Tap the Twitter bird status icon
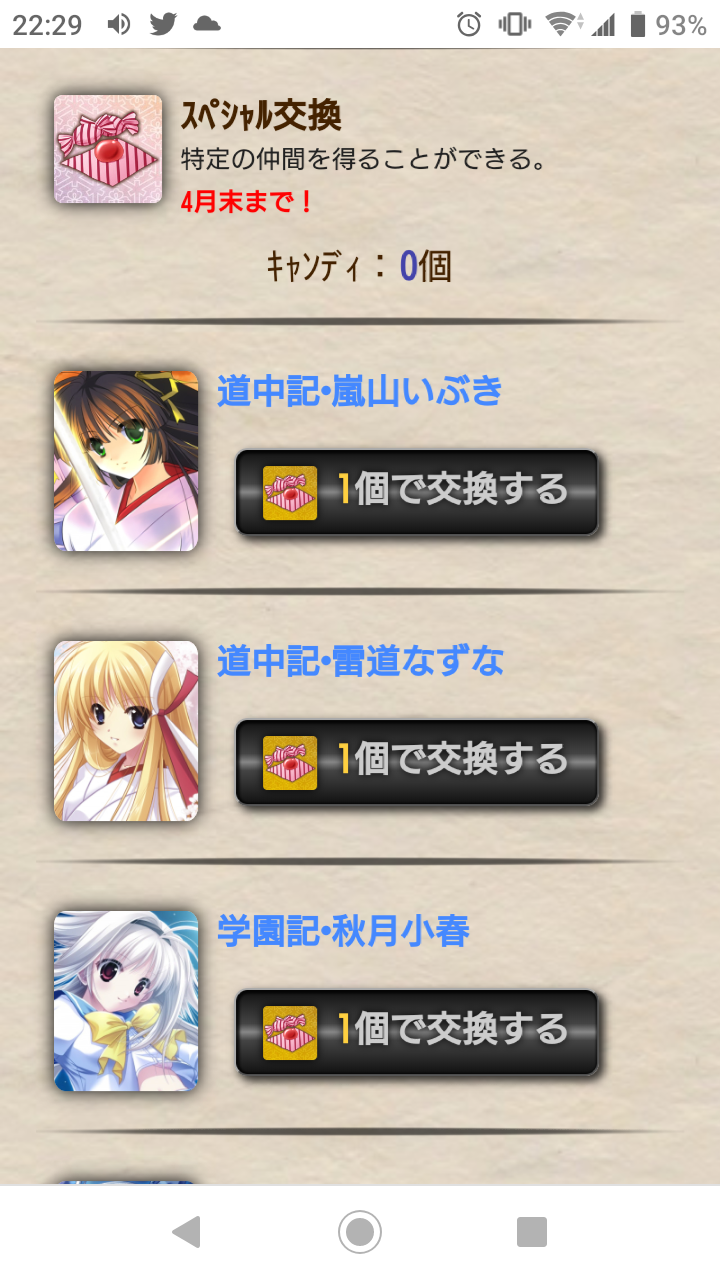The image size is (720, 1280). [x=163, y=24]
